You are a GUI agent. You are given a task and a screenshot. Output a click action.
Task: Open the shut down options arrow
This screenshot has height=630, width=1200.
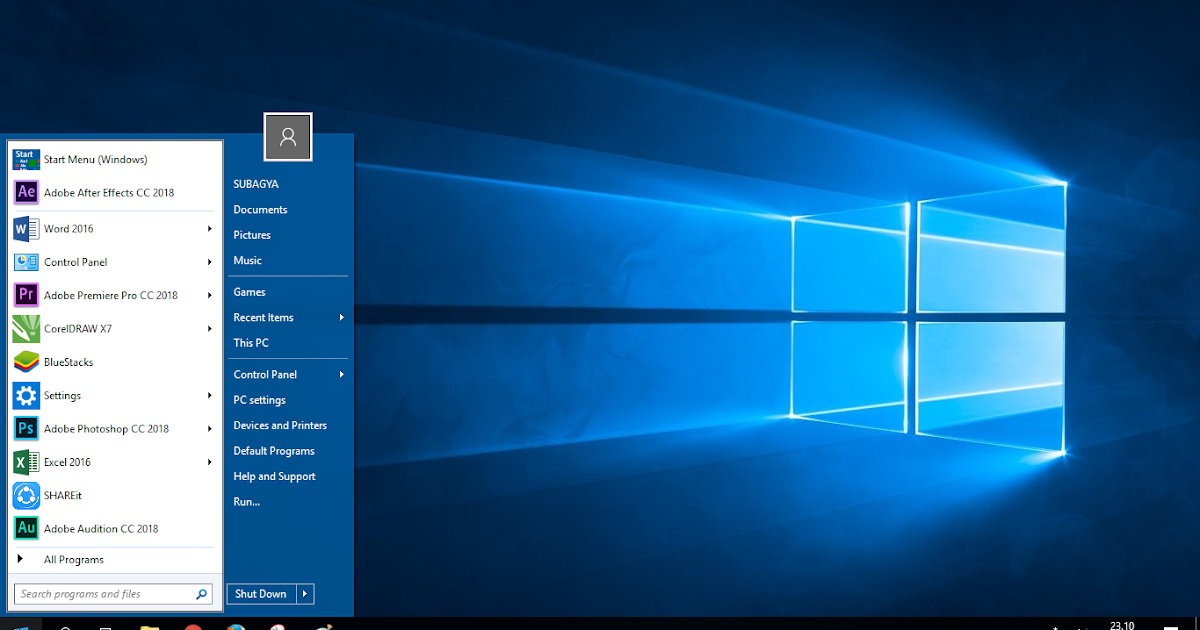pos(306,593)
